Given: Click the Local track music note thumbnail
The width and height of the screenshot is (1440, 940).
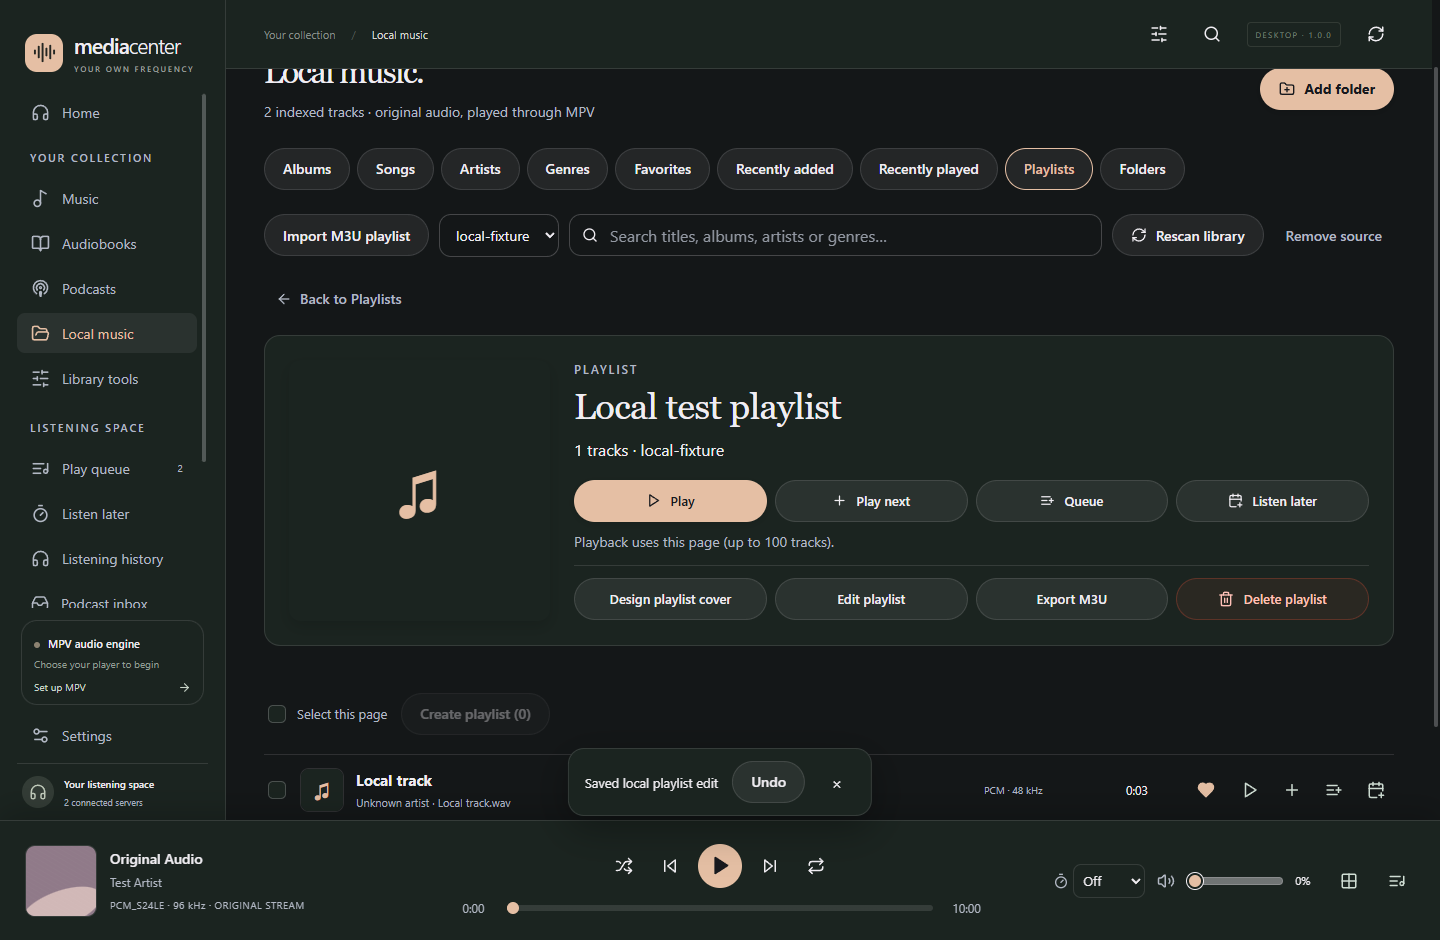Looking at the screenshot, I should (322, 790).
